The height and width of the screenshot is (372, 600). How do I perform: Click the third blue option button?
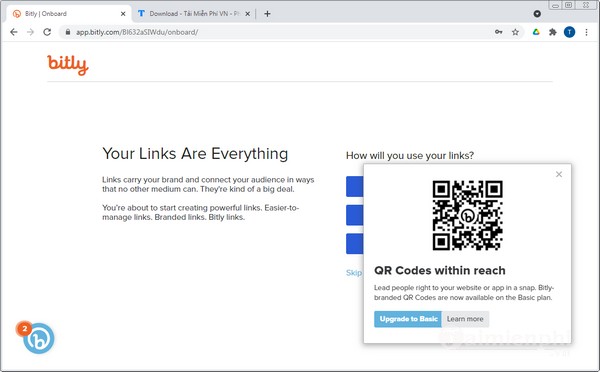(x=355, y=244)
